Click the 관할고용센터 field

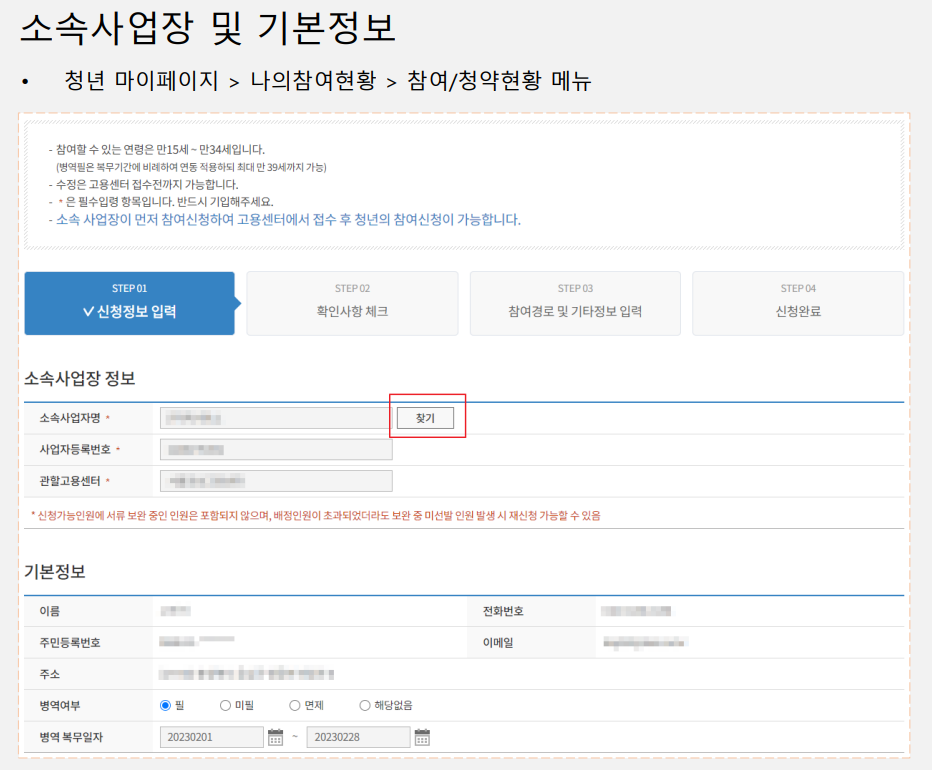276,481
